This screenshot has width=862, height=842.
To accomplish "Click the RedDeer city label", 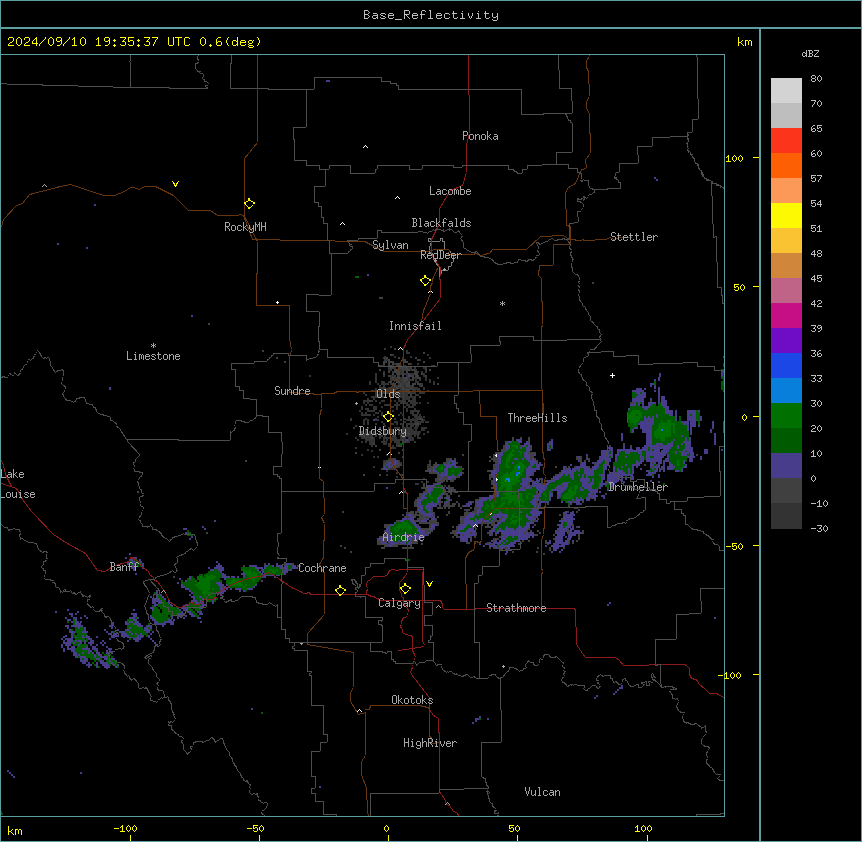I will (440, 255).
